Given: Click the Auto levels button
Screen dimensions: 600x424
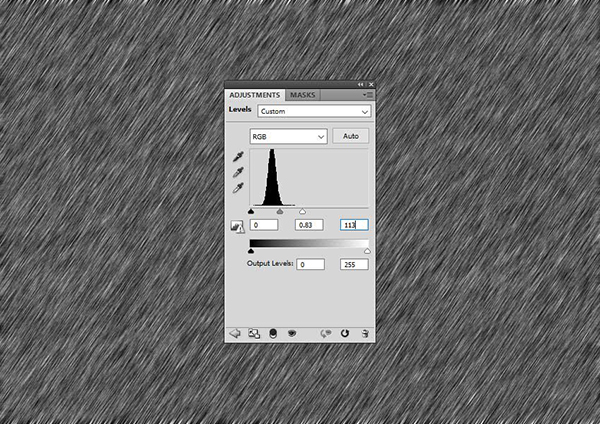Looking at the screenshot, I should (350, 135).
